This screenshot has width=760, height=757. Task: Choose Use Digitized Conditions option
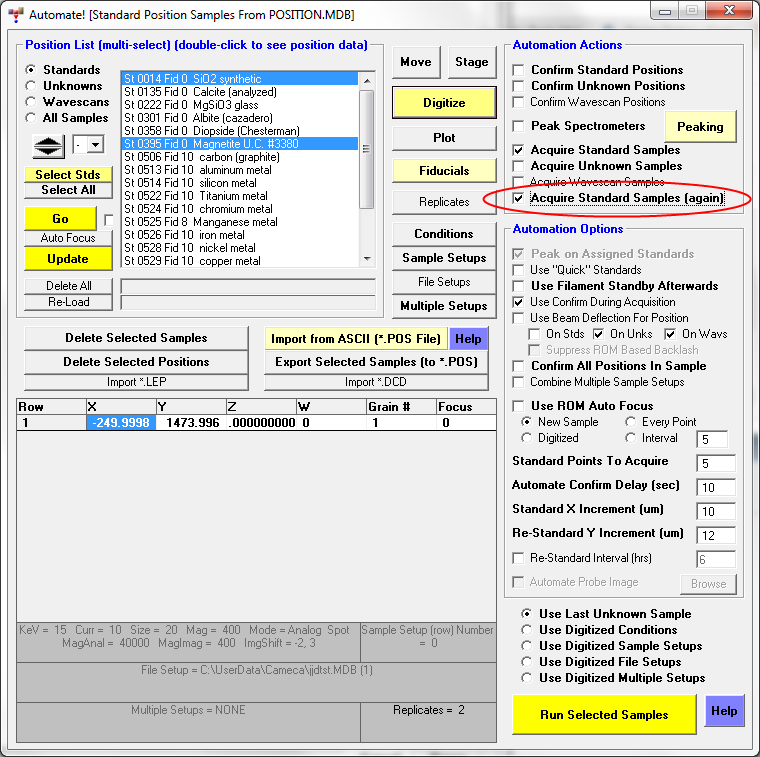point(527,630)
